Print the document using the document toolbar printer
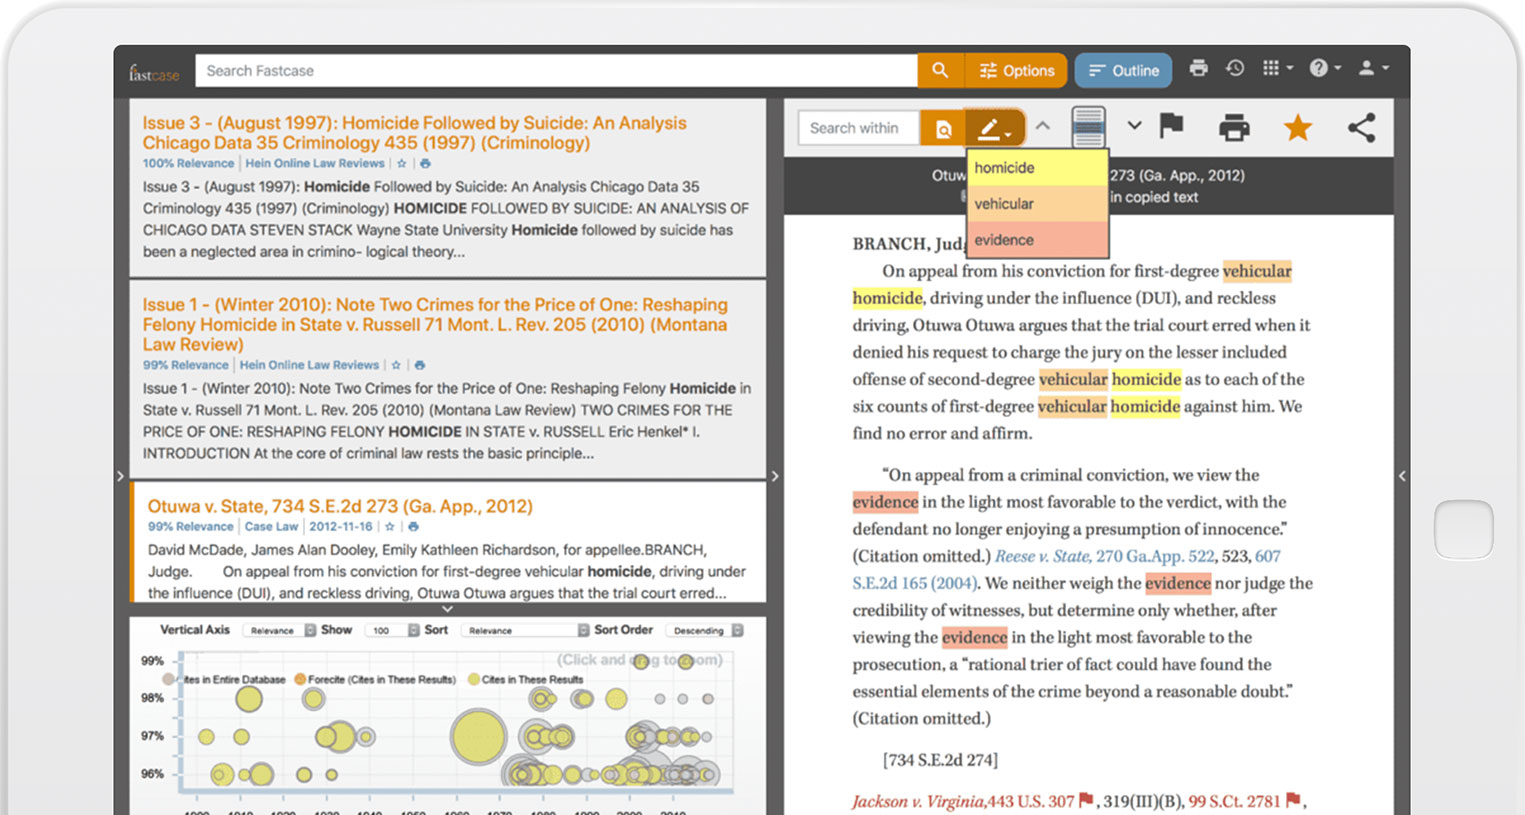This screenshot has width=1525, height=815. pyautogui.click(x=1234, y=128)
